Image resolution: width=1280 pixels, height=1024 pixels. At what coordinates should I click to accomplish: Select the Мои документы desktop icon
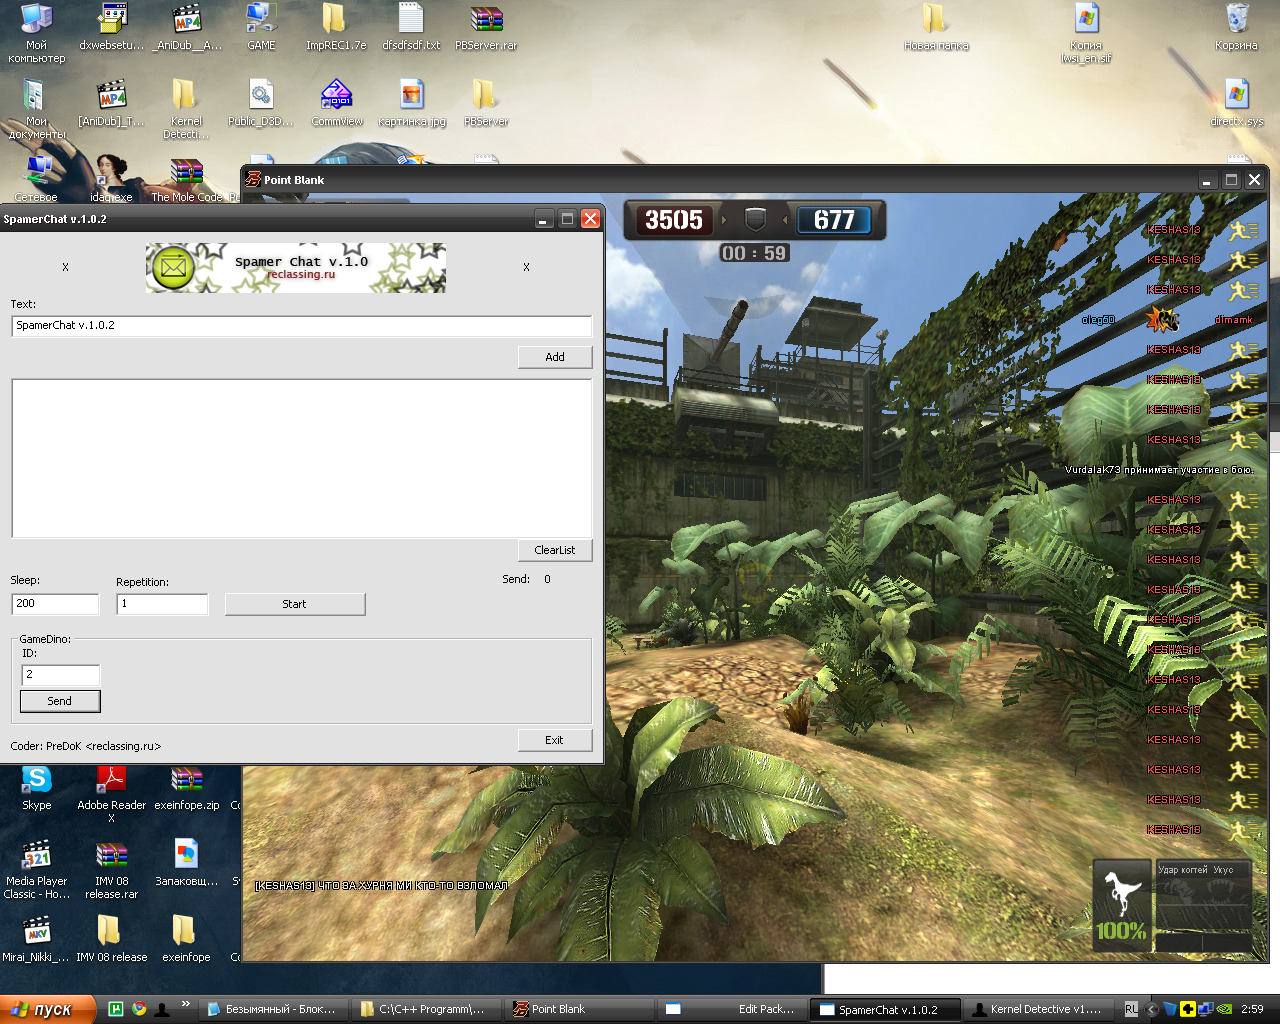[36, 109]
